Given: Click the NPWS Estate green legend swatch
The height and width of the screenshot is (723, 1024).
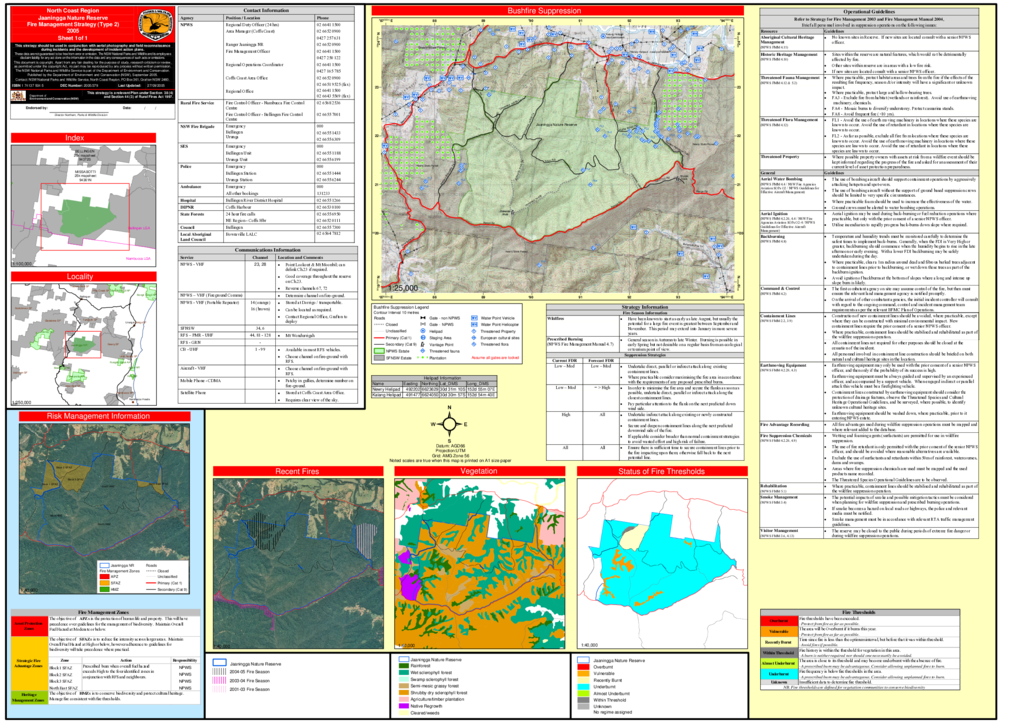Looking at the screenshot, I should point(379,351).
